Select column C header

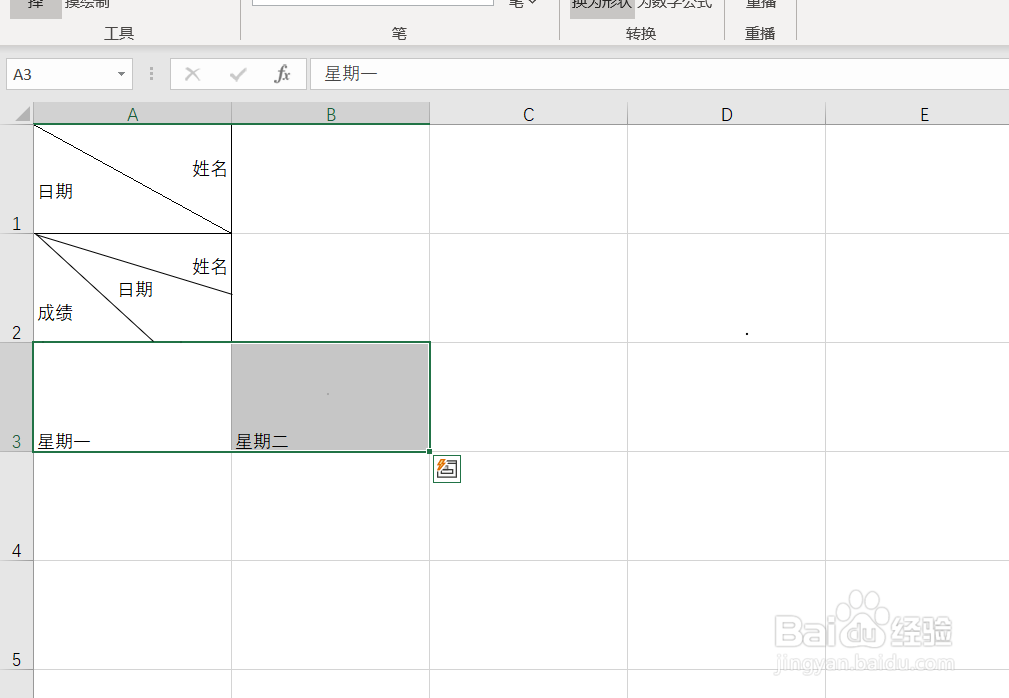[528, 114]
